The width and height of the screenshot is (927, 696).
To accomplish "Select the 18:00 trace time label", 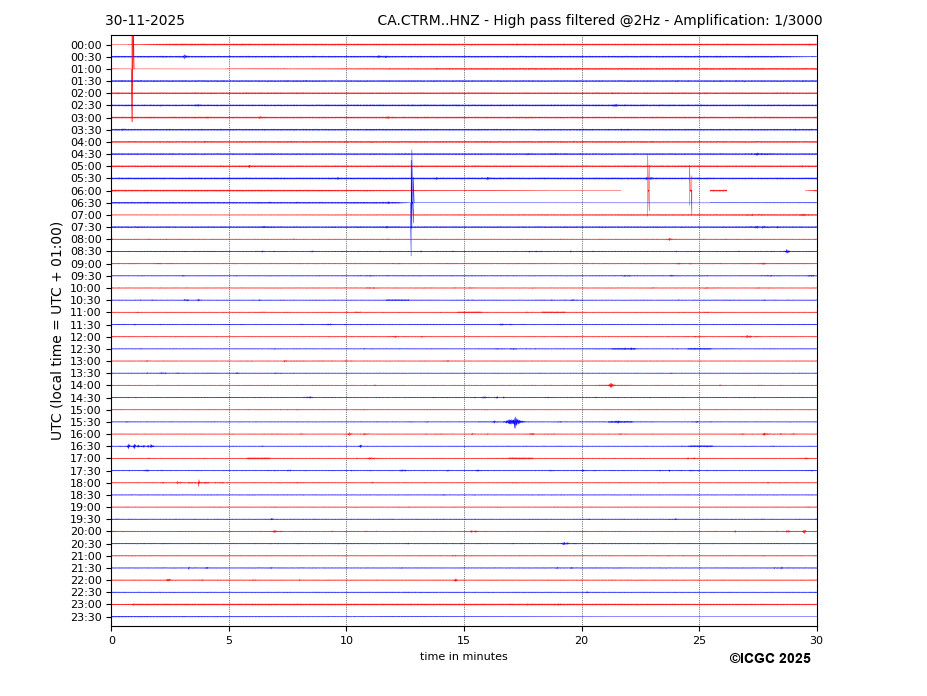I will pos(86,483).
